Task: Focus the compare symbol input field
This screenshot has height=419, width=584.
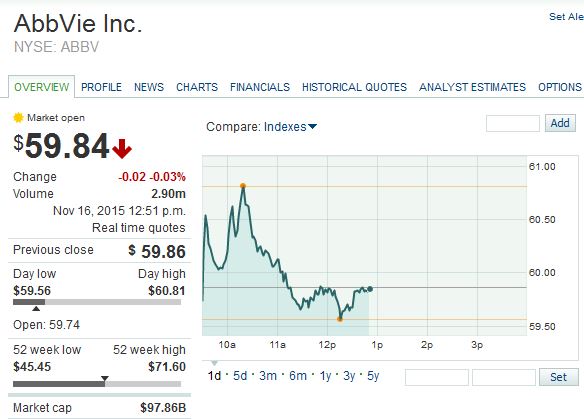Action: pyautogui.click(x=512, y=123)
